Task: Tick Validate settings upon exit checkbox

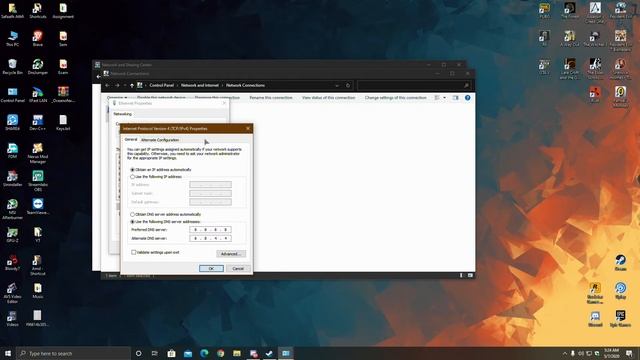Action: point(133,252)
